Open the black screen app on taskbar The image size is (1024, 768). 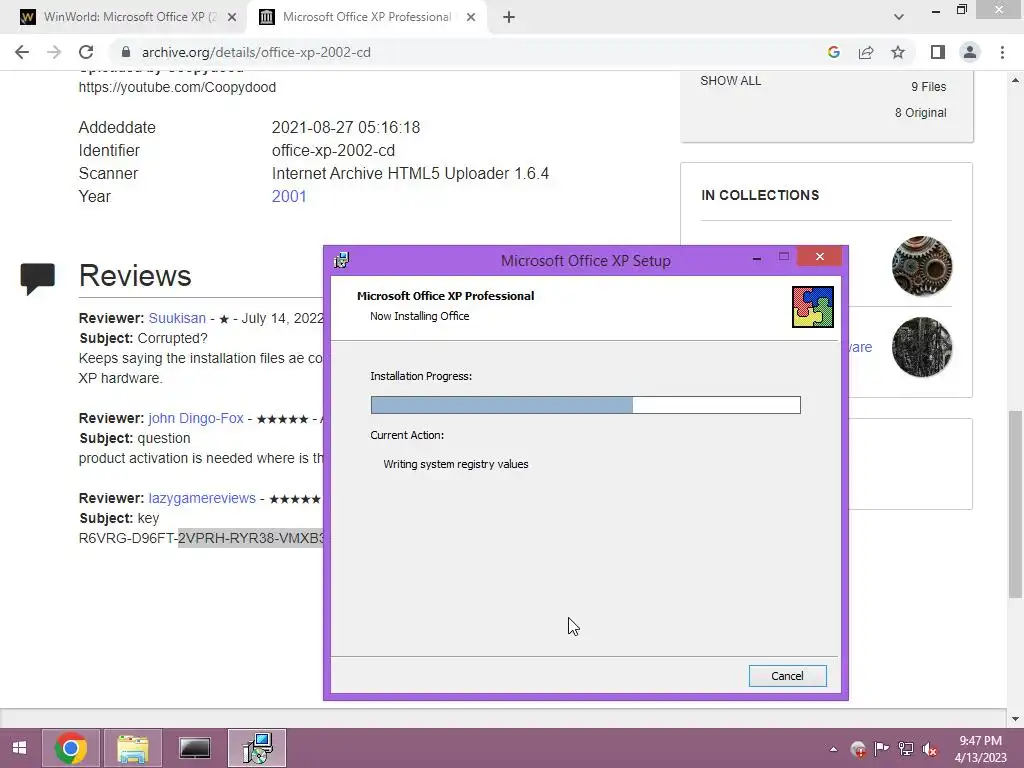coord(195,748)
